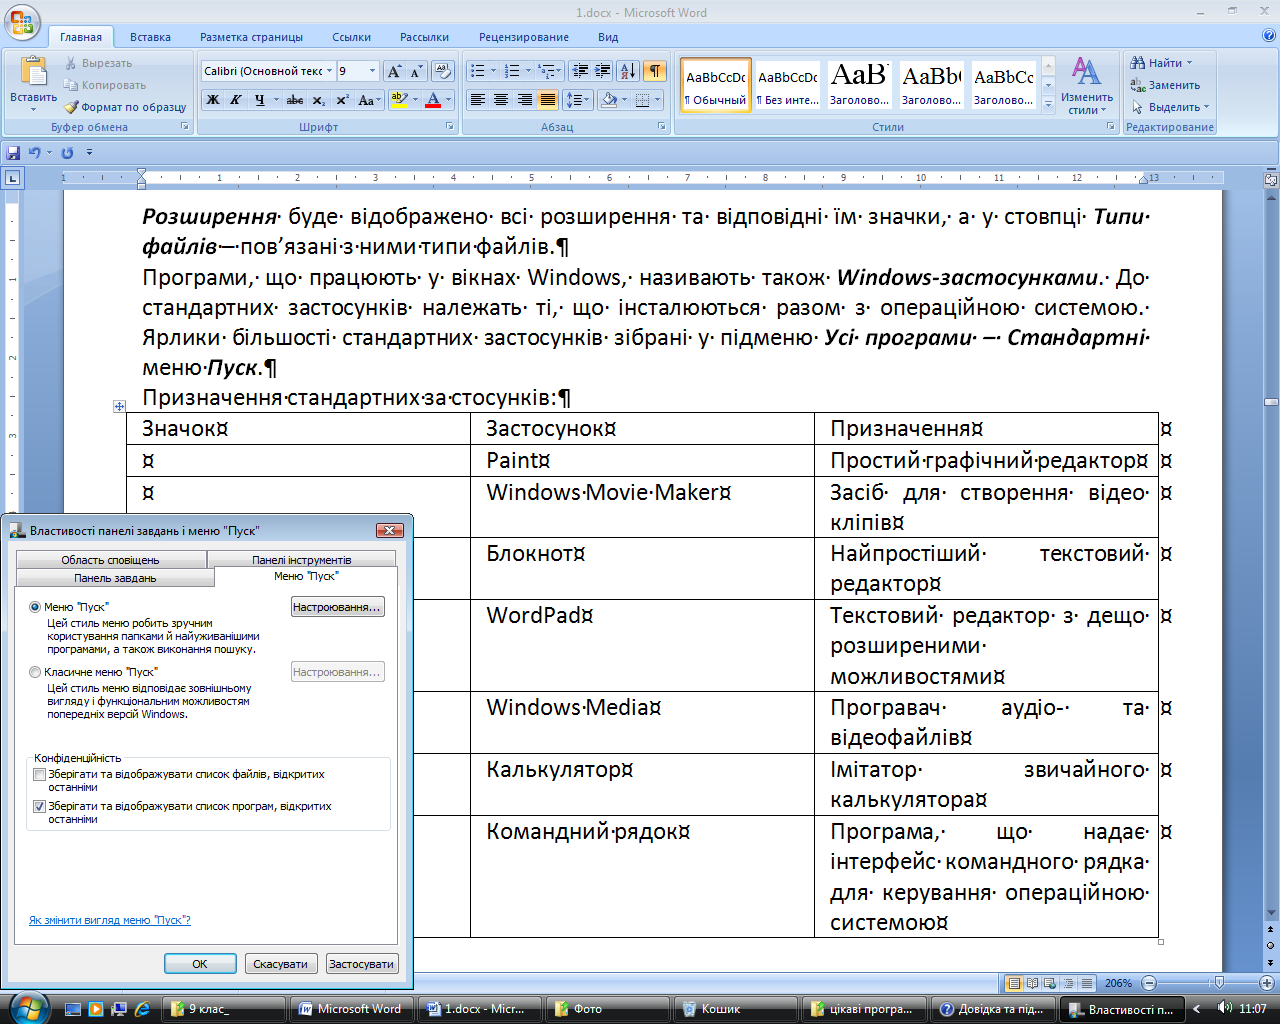Open font size dropdown showing 9

point(373,71)
